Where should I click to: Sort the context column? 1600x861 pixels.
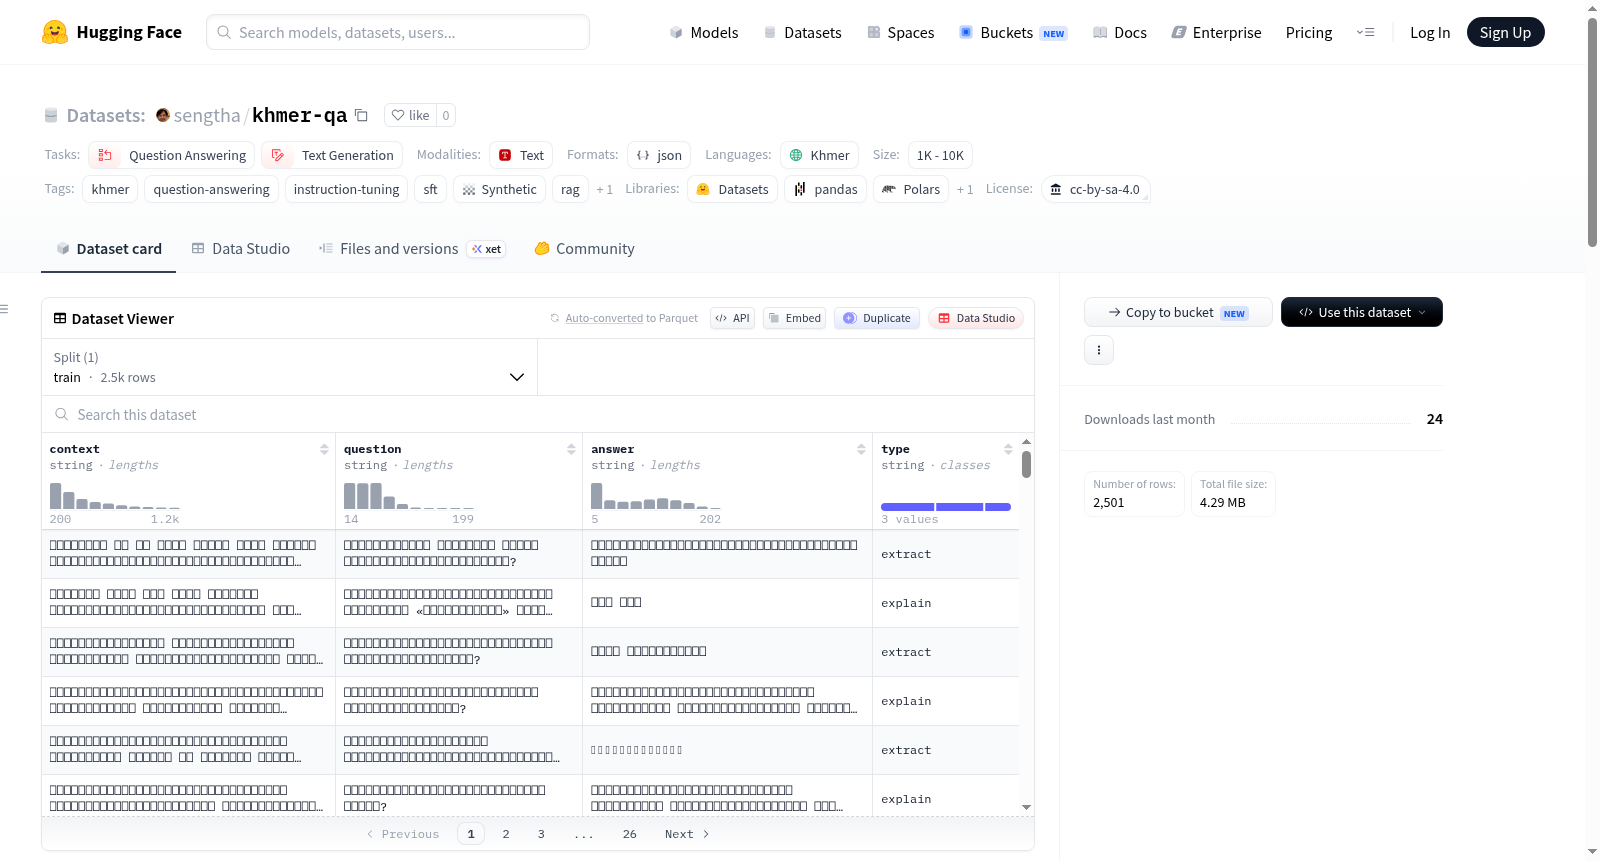(324, 449)
